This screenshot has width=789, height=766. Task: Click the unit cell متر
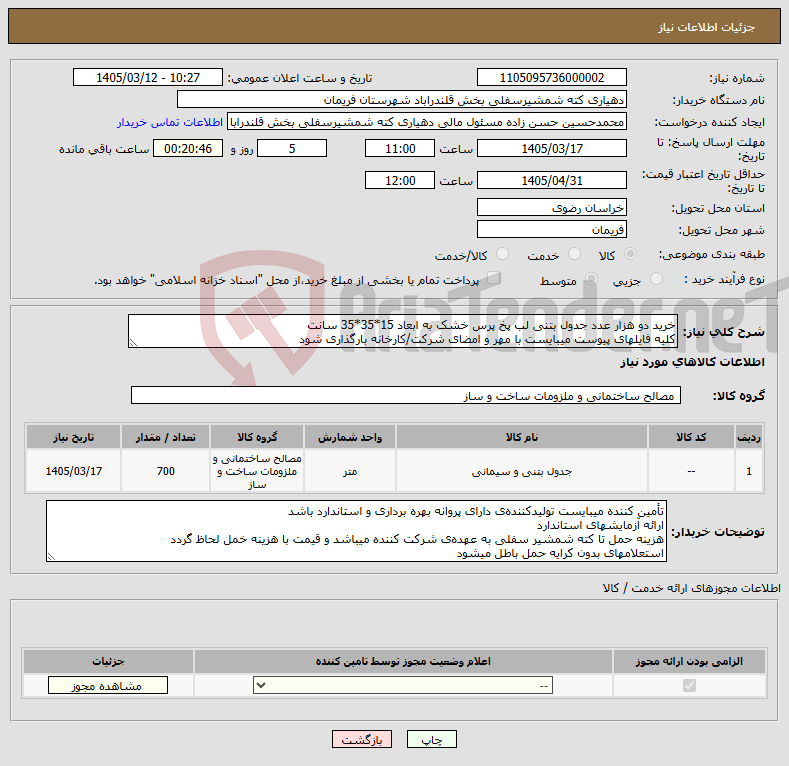click(x=350, y=471)
